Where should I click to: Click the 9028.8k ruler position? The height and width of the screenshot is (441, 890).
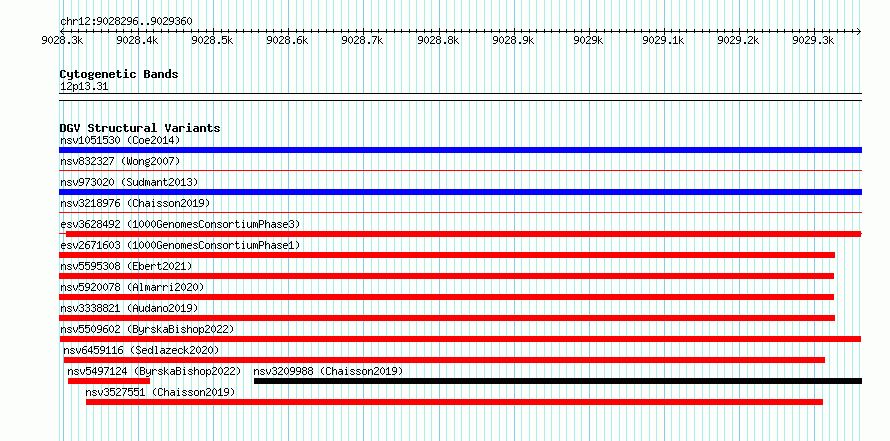438,40
